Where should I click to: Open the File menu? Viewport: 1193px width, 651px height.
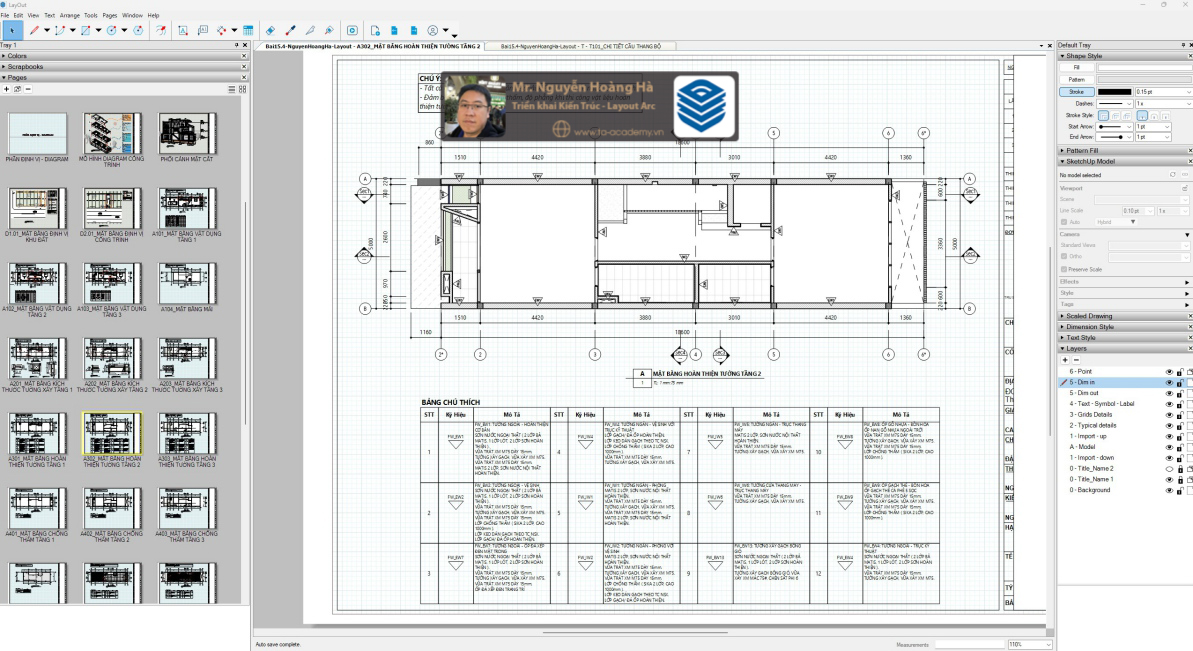tap(5, 15)
